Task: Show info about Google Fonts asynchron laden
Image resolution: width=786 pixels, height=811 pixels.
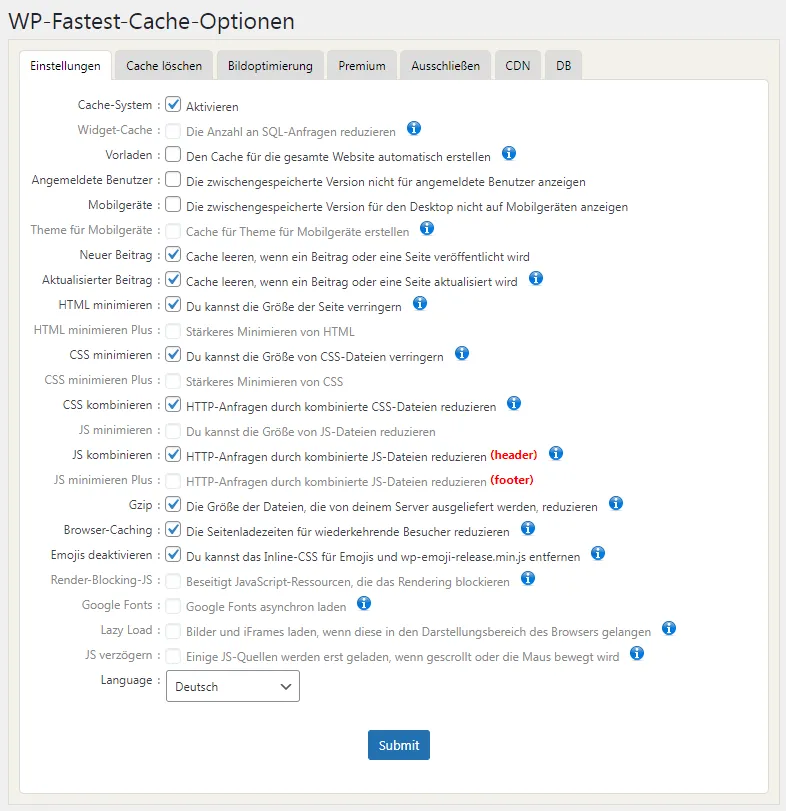Action: point(364,603)
